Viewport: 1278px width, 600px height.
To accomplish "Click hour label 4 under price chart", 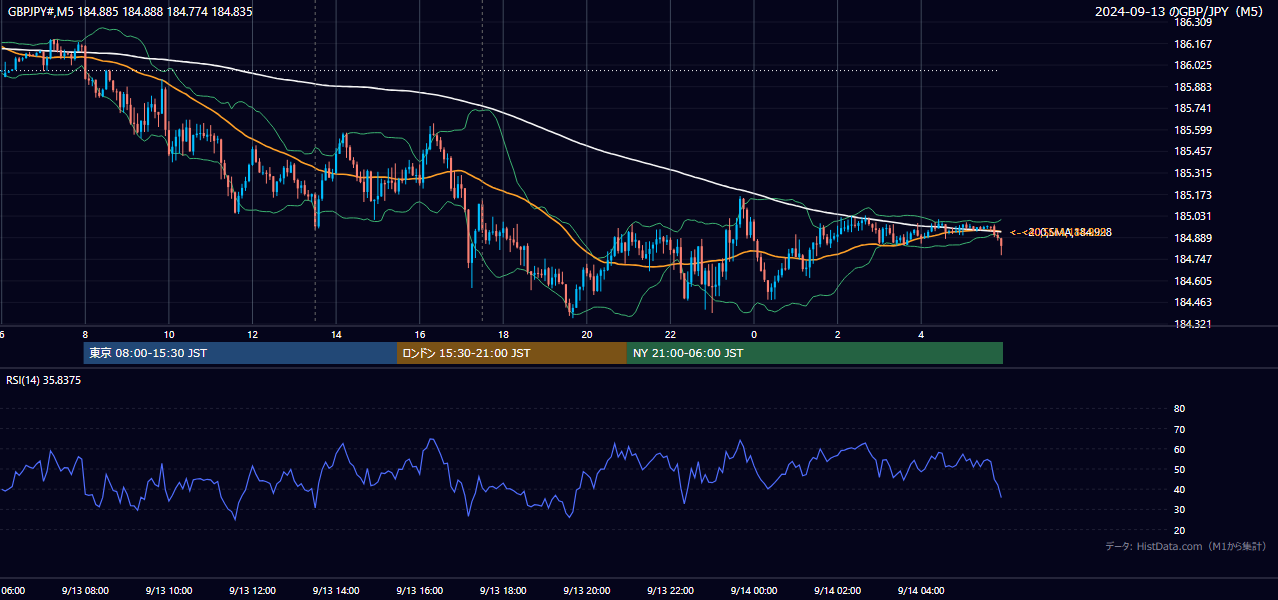I will pos(922,335).
